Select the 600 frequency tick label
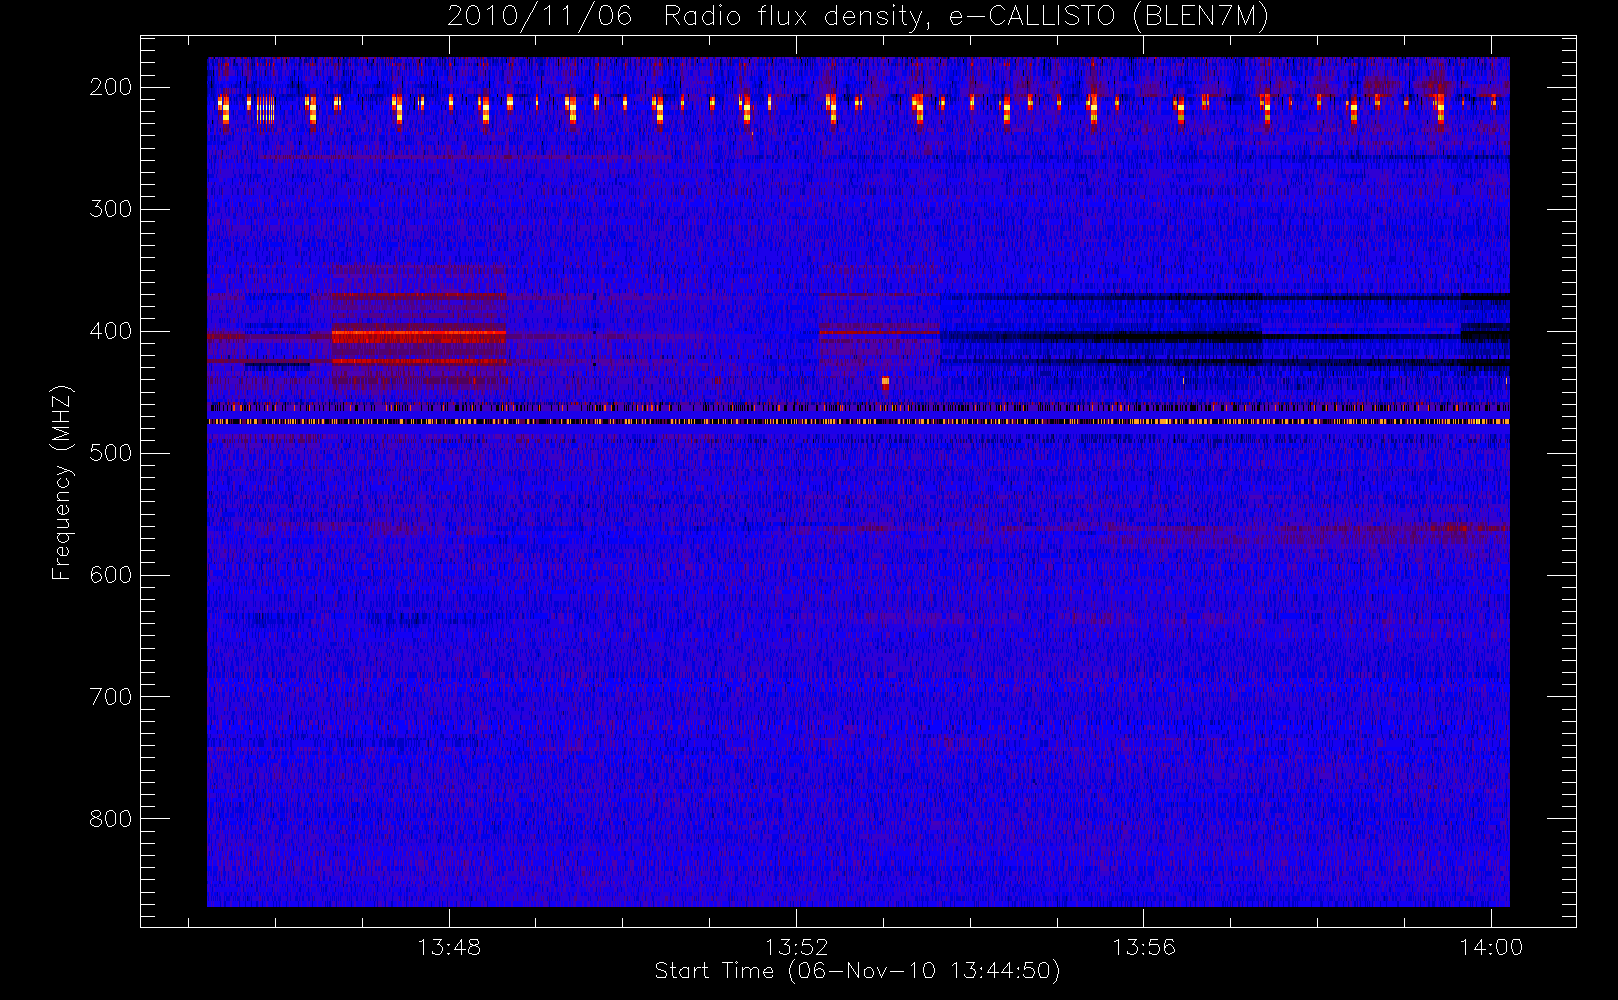This screenshot has height=1000, width=1618. pyautogui.click(x=111, y=575)
